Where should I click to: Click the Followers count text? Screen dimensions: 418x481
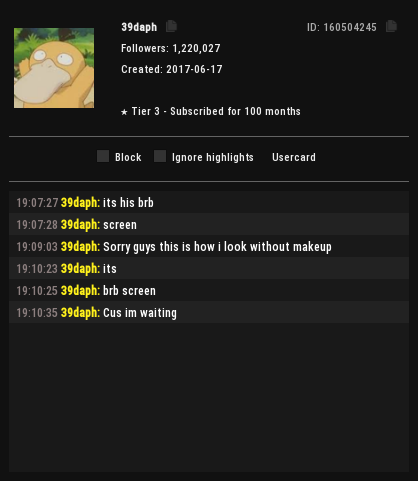(x=171, y=48)
